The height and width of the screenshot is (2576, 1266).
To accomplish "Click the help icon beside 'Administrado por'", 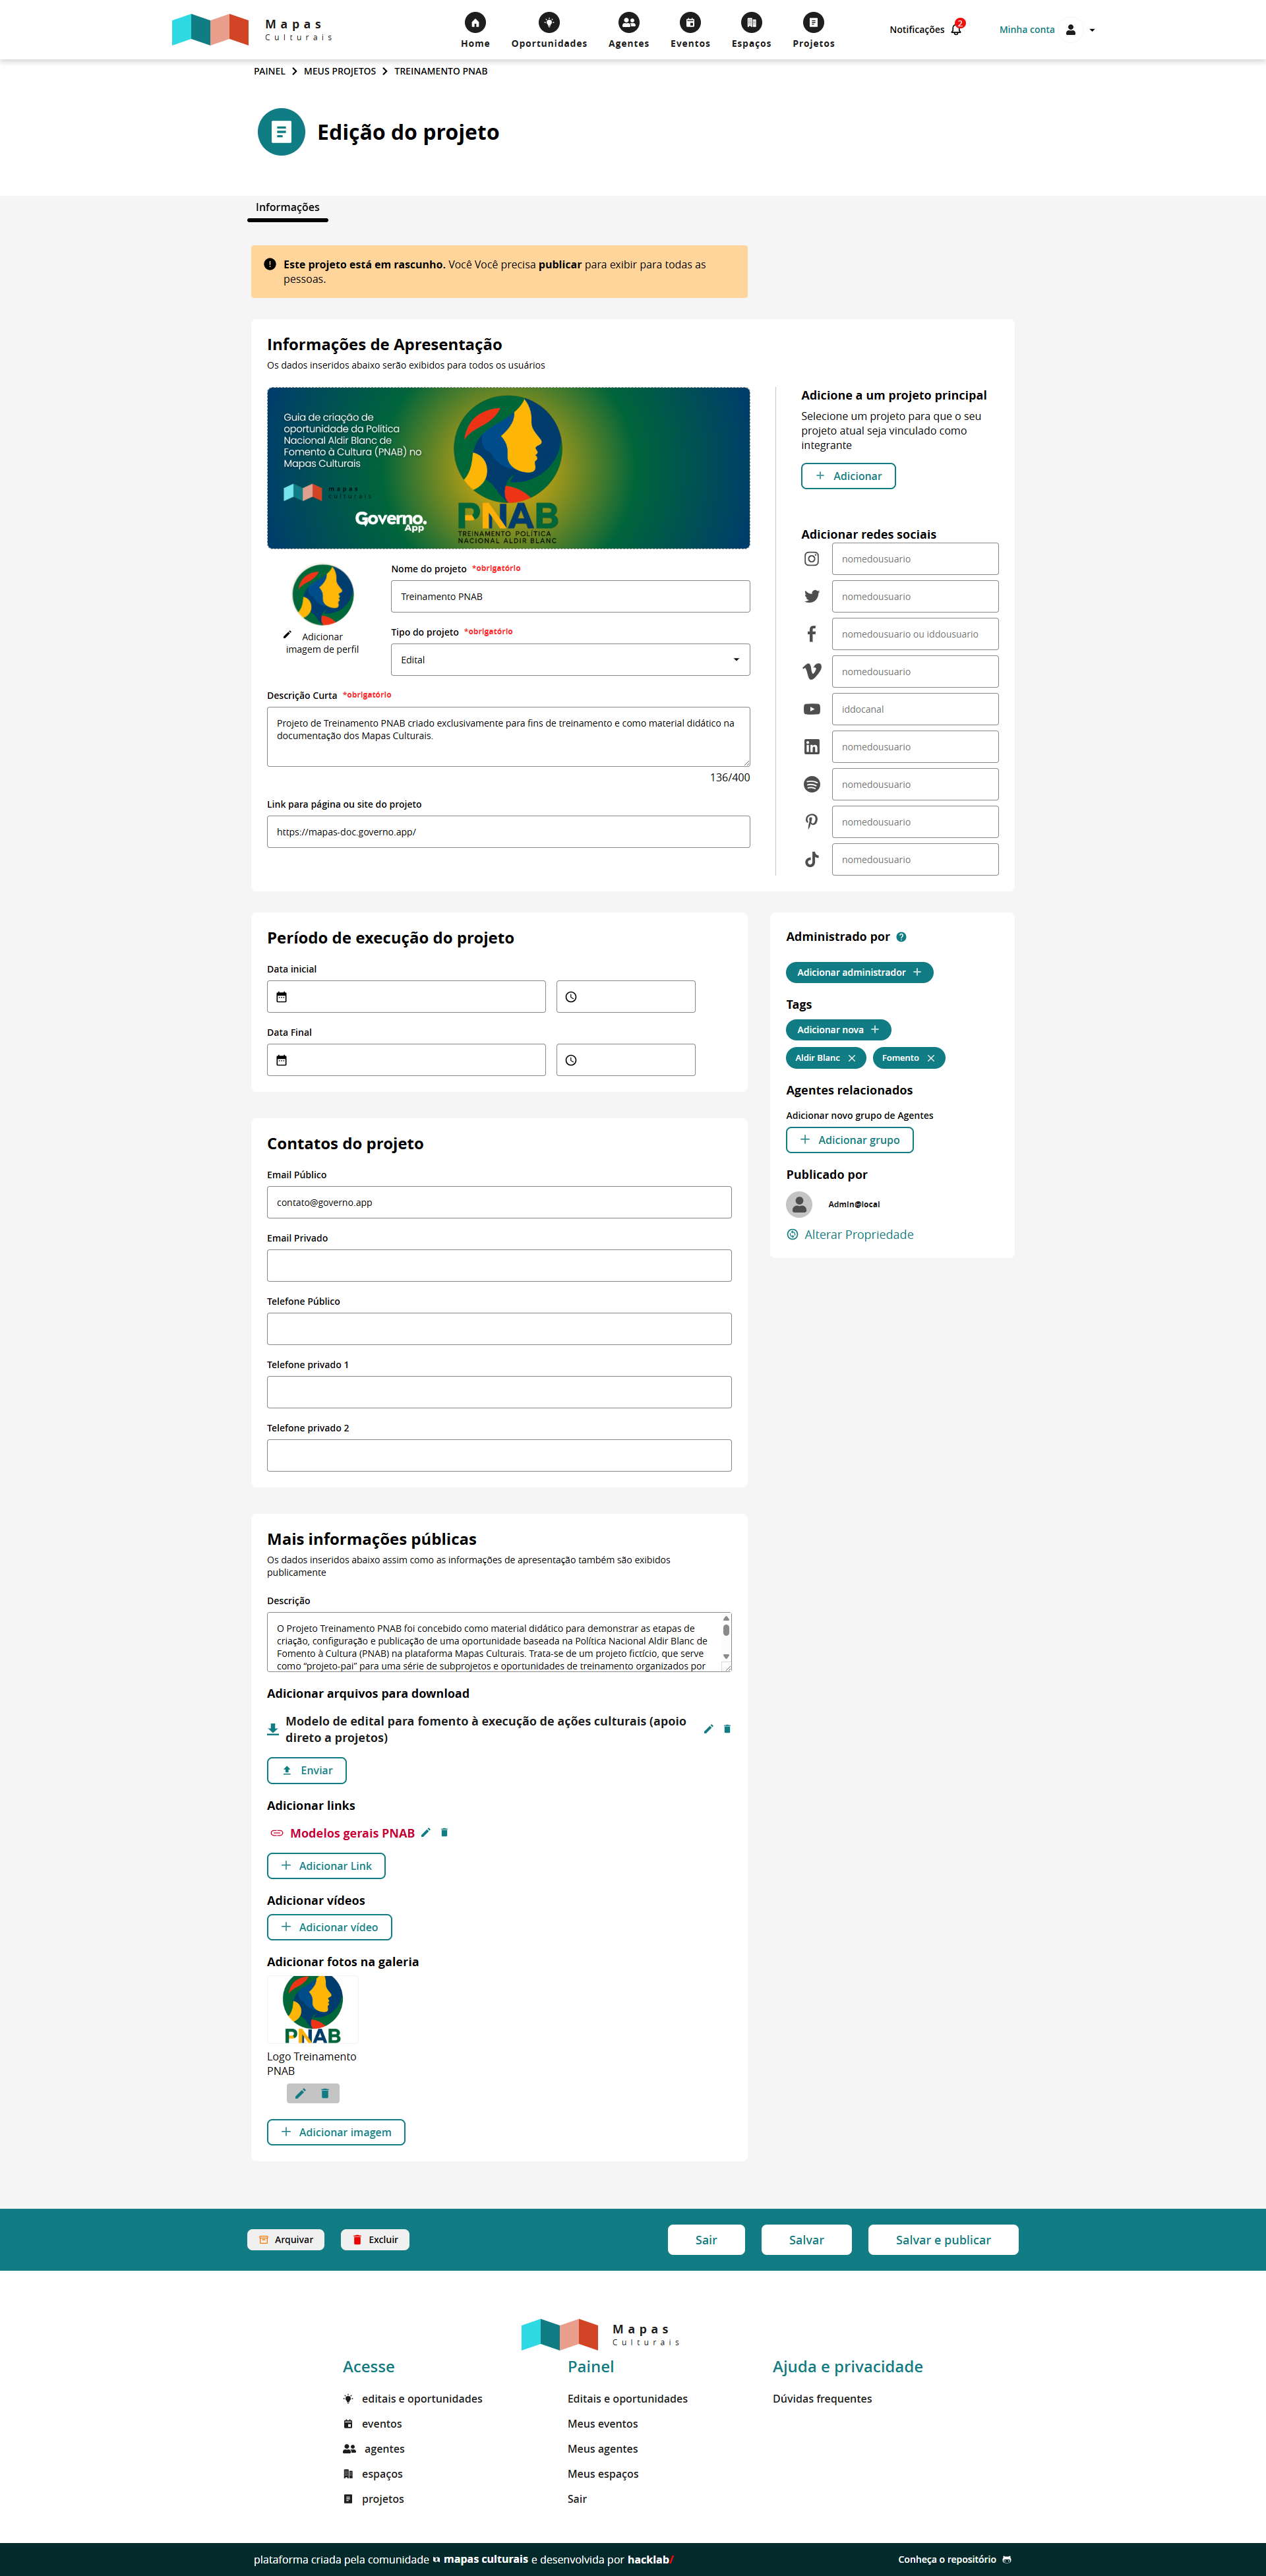I will point(901,937).
